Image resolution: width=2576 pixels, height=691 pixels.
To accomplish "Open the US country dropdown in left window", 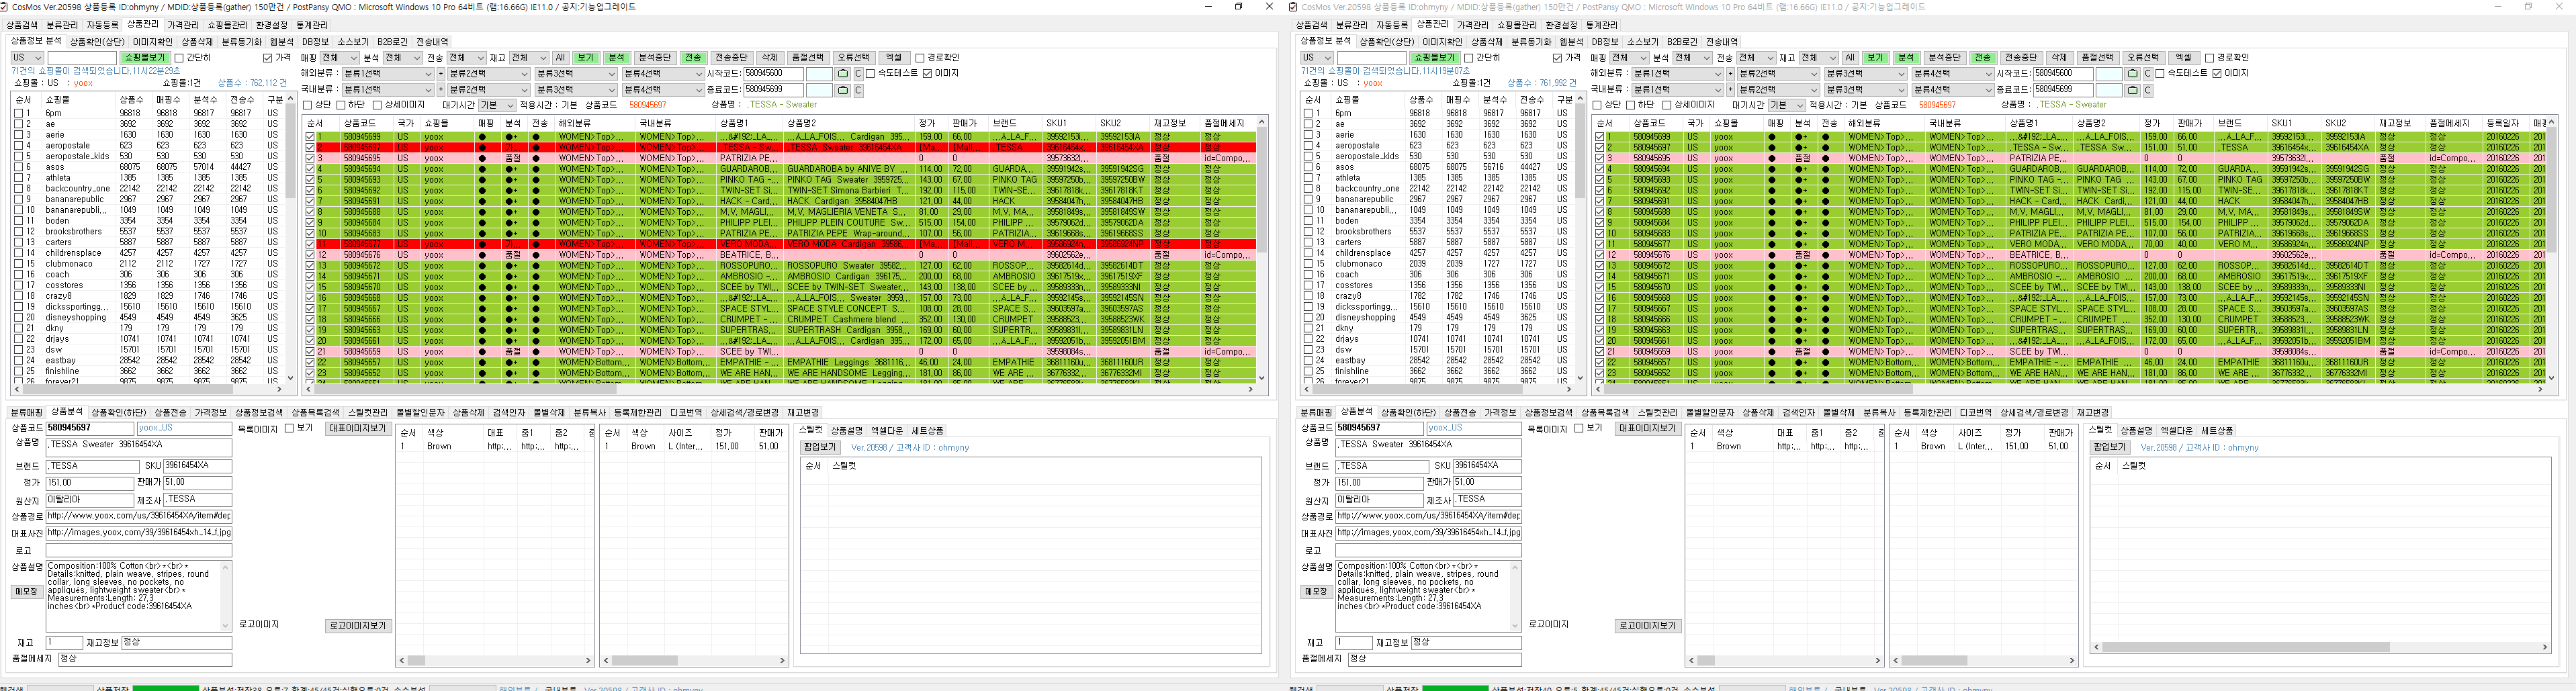I will (x=26, y=58).
